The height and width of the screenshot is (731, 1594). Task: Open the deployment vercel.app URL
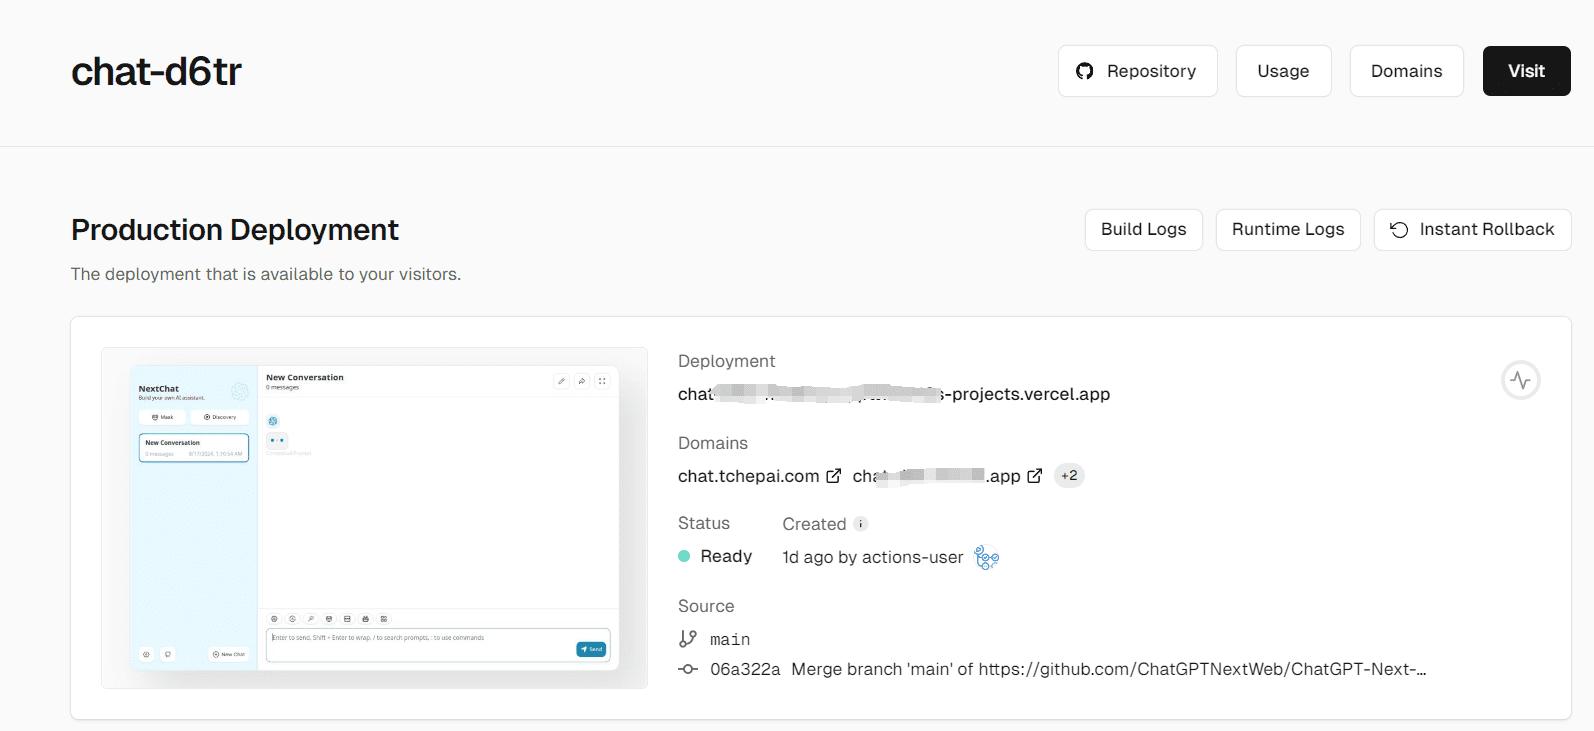894,394
